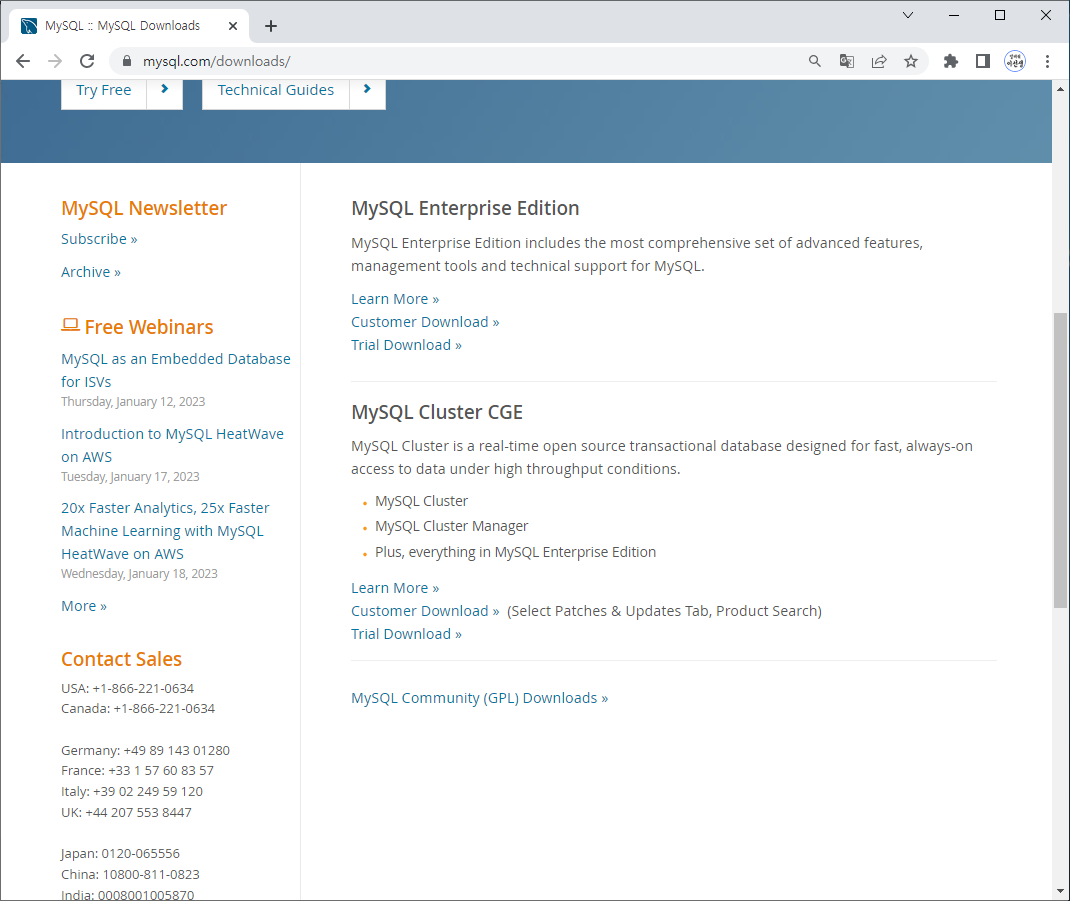Click Enterprise Edition Customer Download link
Viewport: 1070px width, 901px height.
pos(425,322)
